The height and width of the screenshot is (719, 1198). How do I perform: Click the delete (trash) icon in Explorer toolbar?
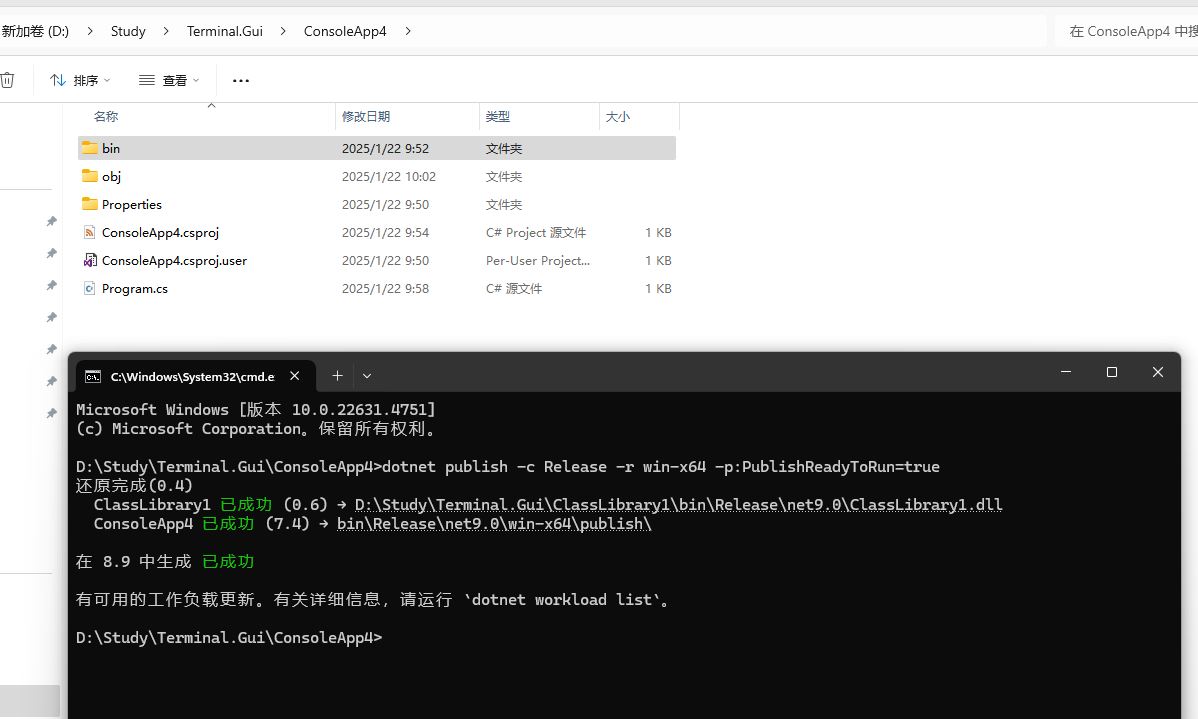[x=10, y=80]
